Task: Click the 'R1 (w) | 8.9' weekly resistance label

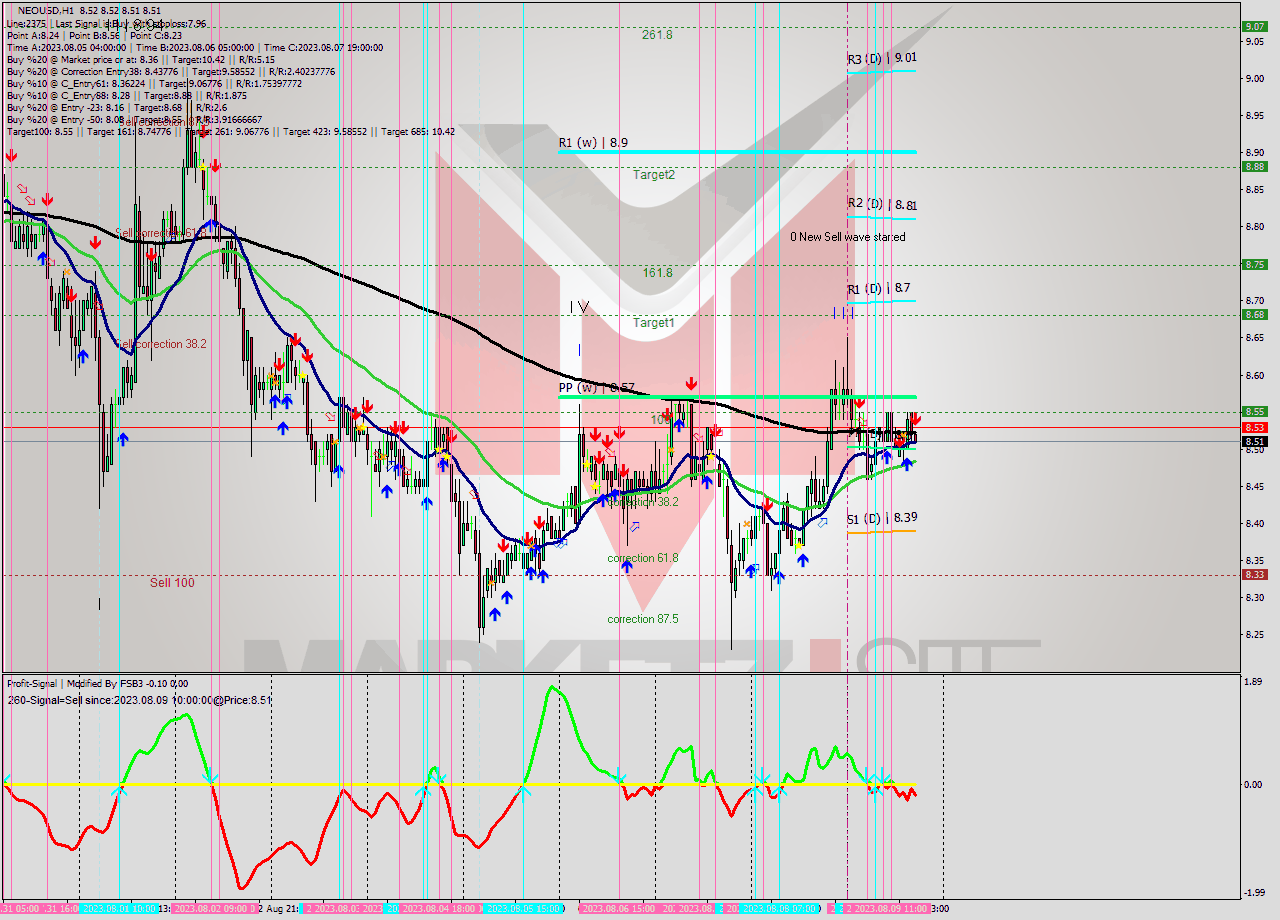Action: (x=593, y=143)
